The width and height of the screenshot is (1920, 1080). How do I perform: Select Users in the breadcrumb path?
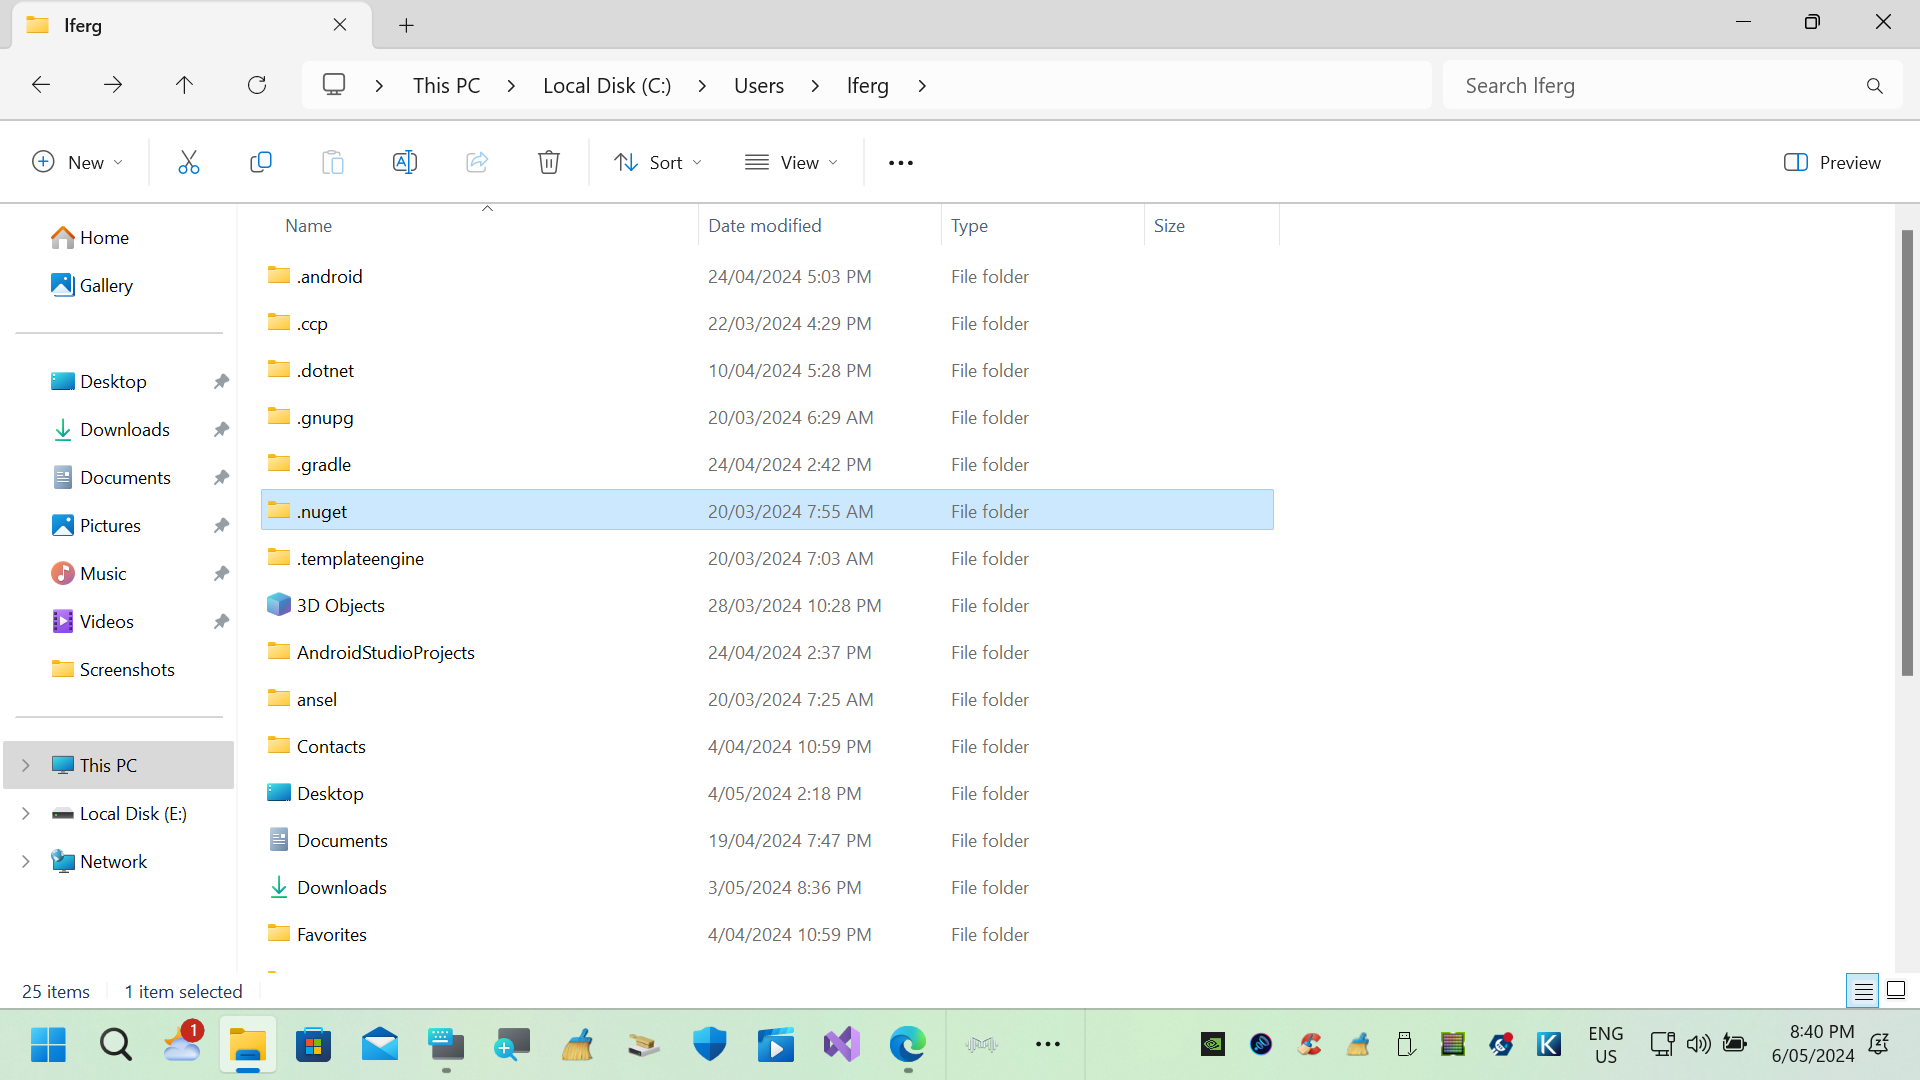(759, 85)
